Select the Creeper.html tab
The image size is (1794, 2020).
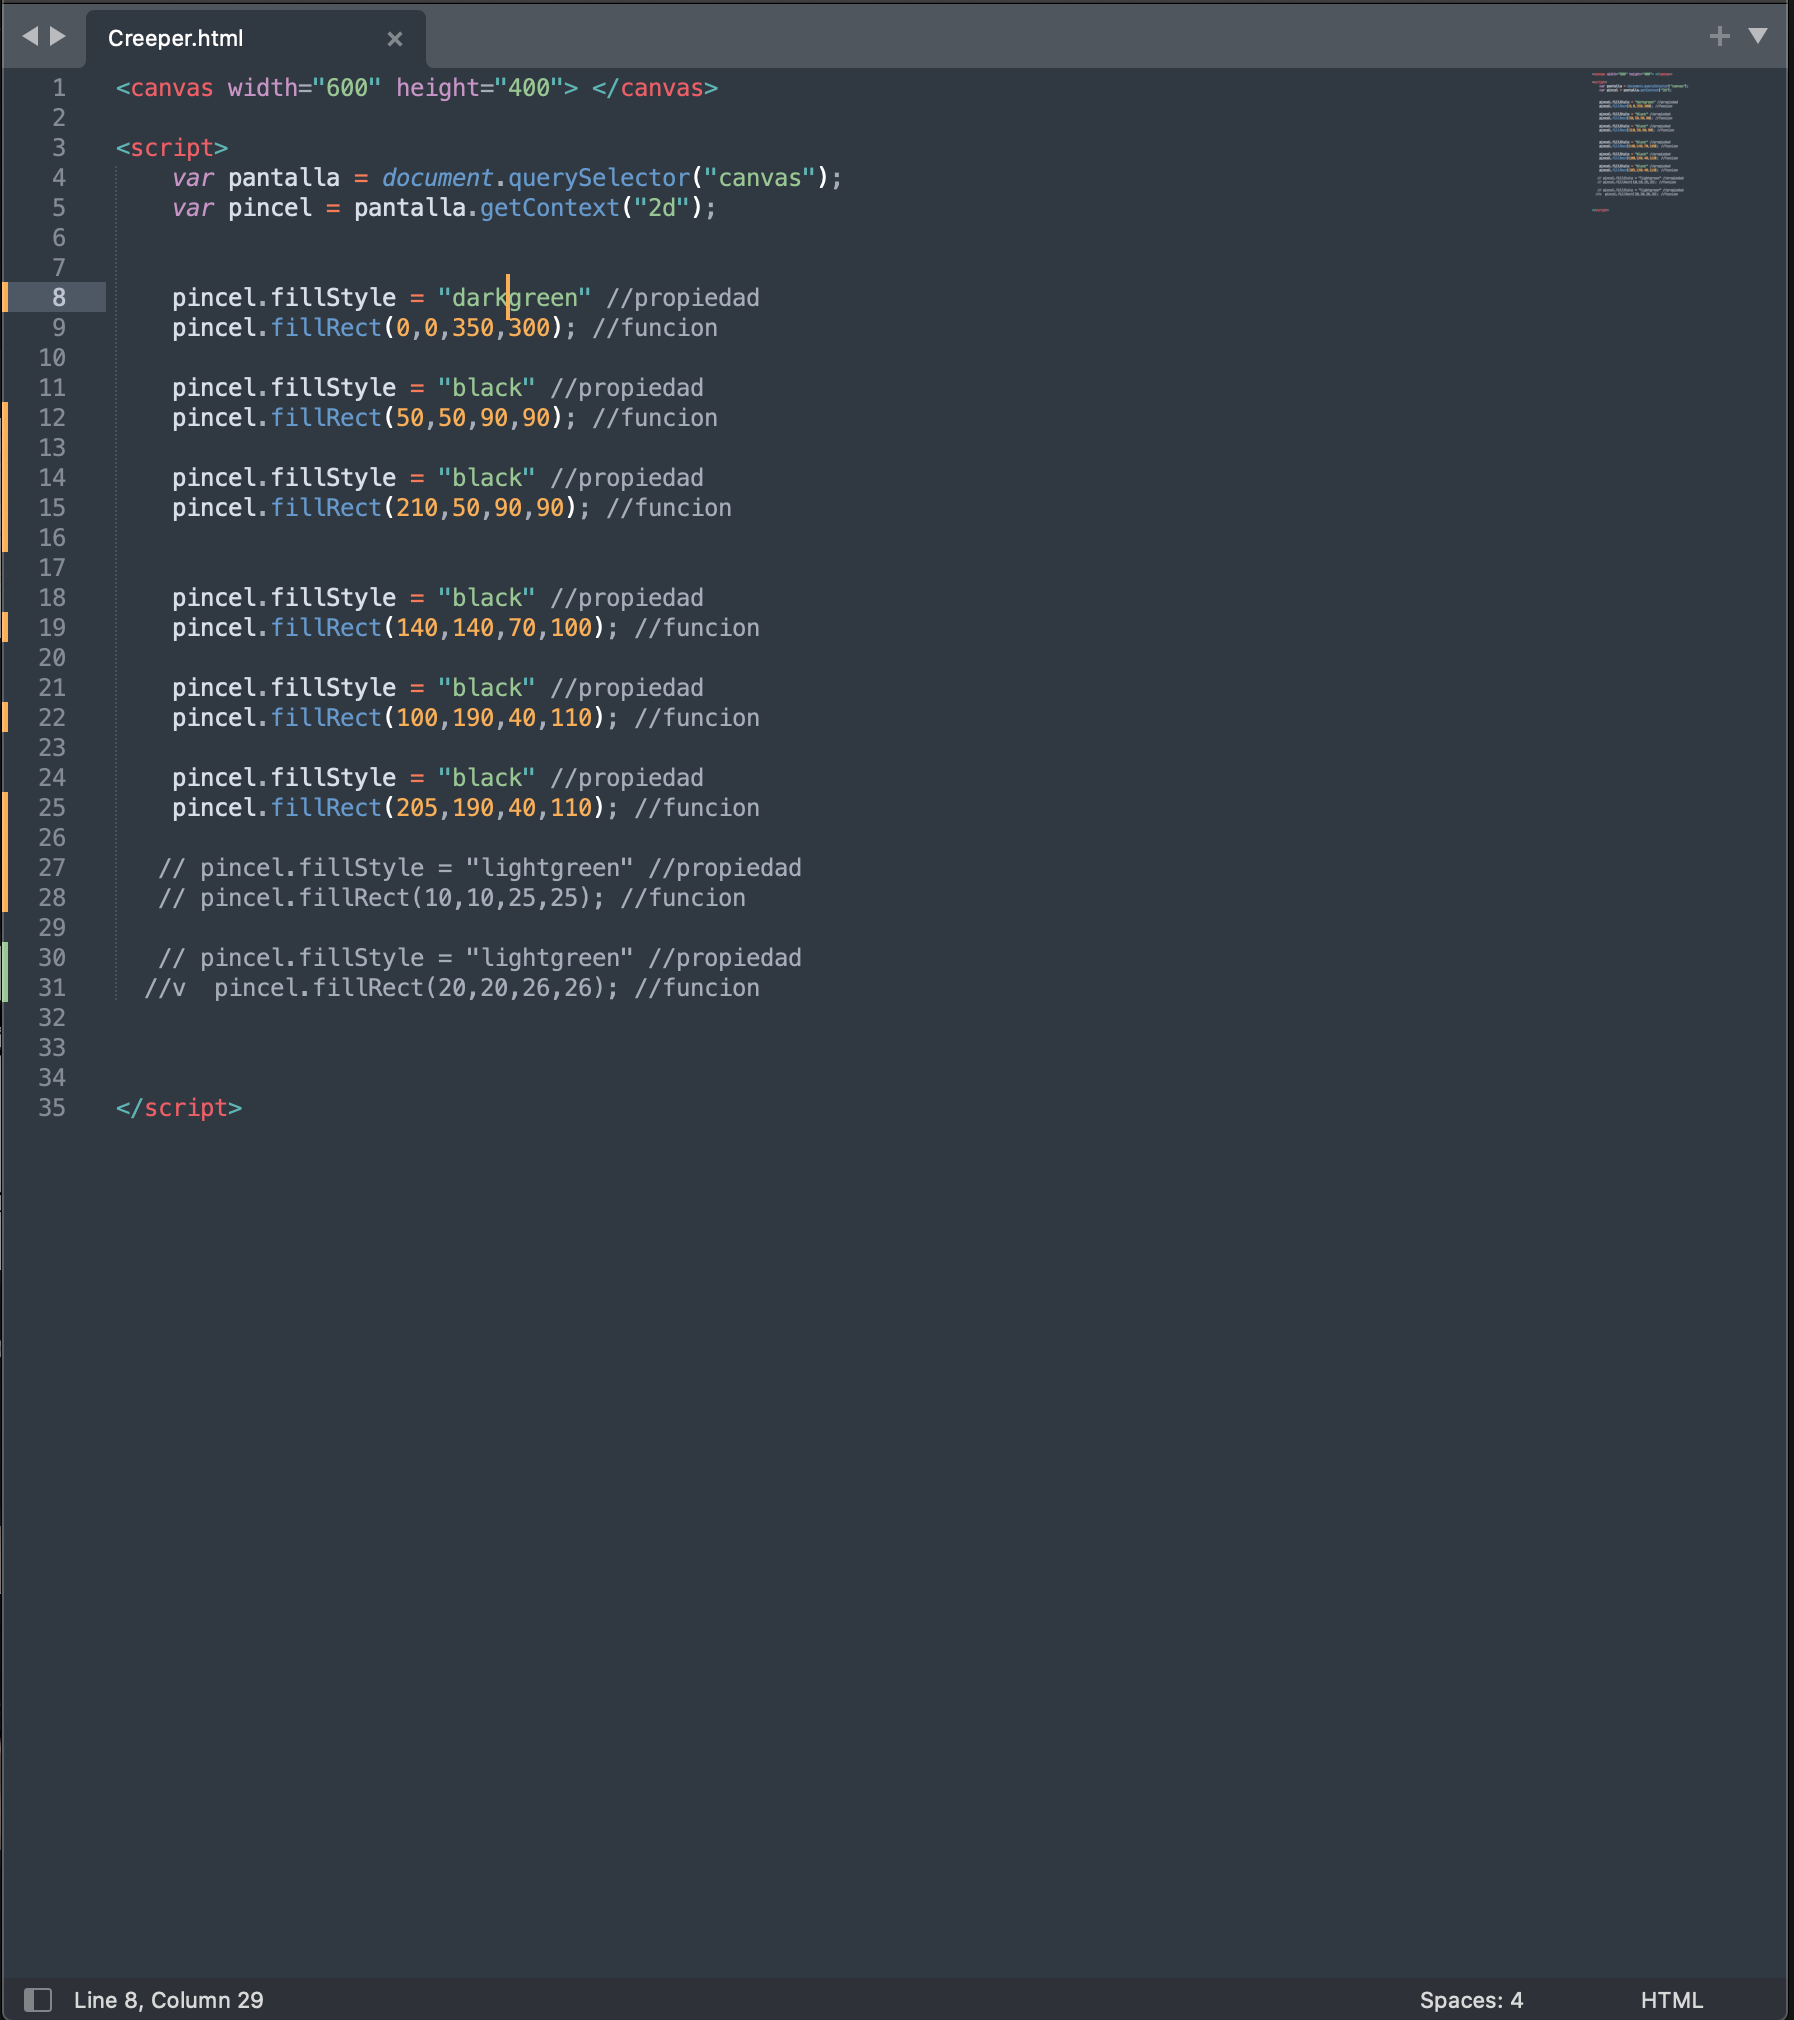pos(255,38)
